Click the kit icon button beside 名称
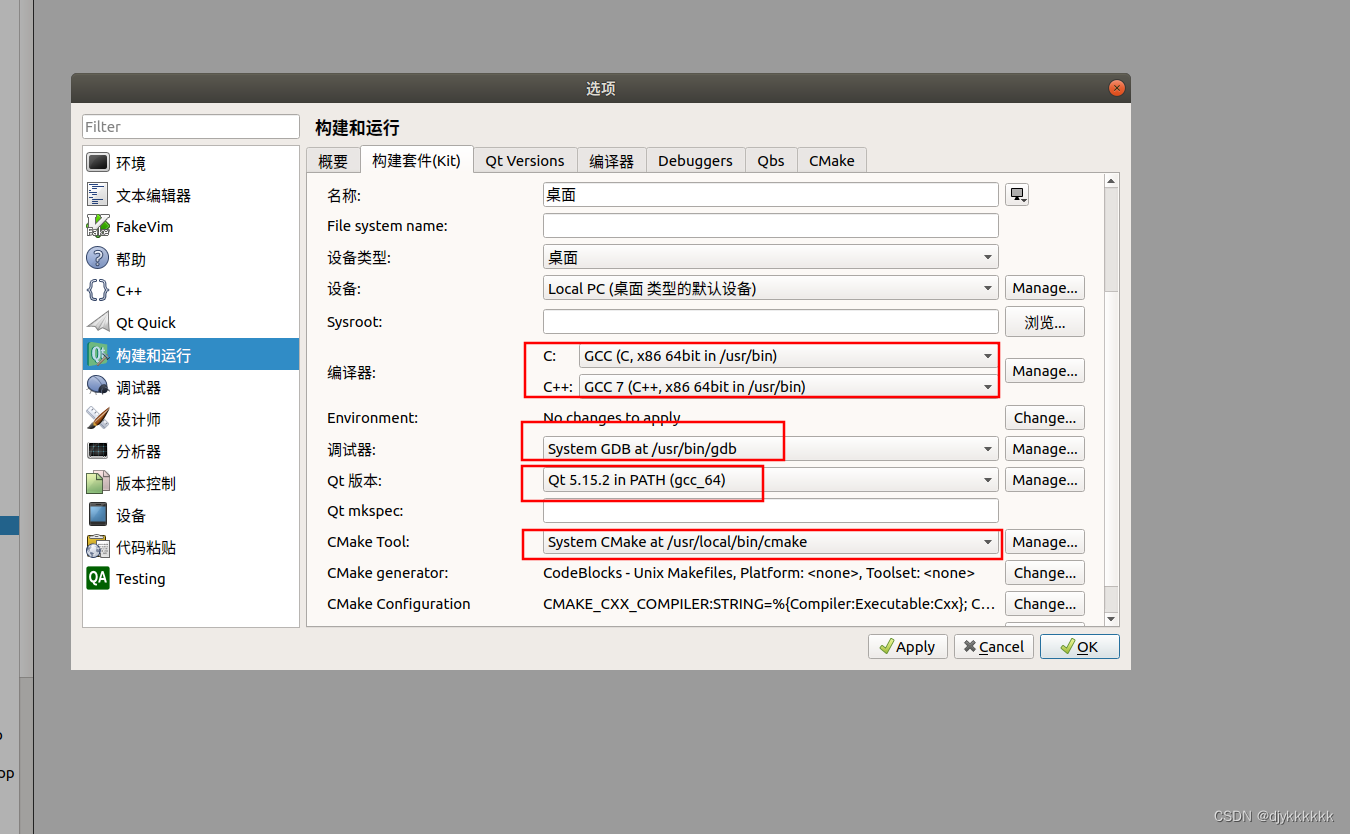Screen dimensions: 1350x834 click(x=1017, y=195)
